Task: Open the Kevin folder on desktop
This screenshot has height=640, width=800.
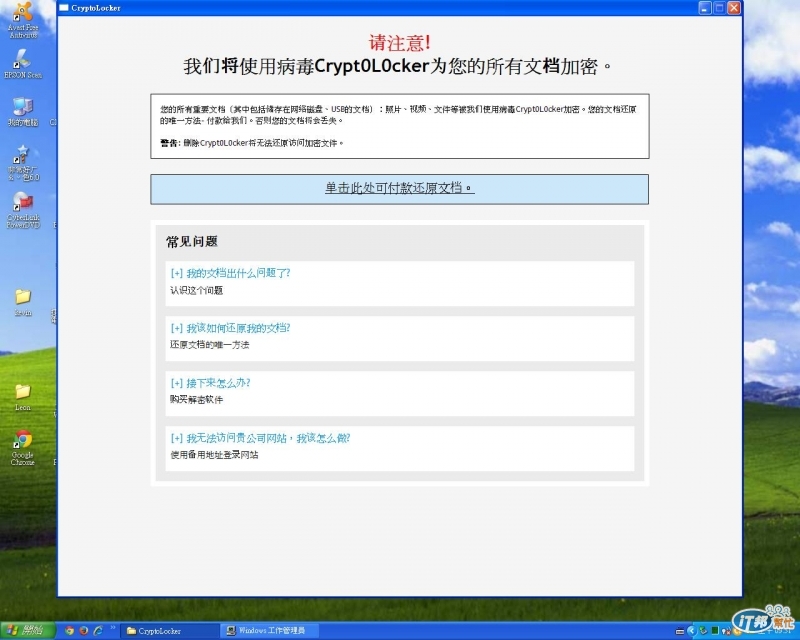Action: point(23,302)
